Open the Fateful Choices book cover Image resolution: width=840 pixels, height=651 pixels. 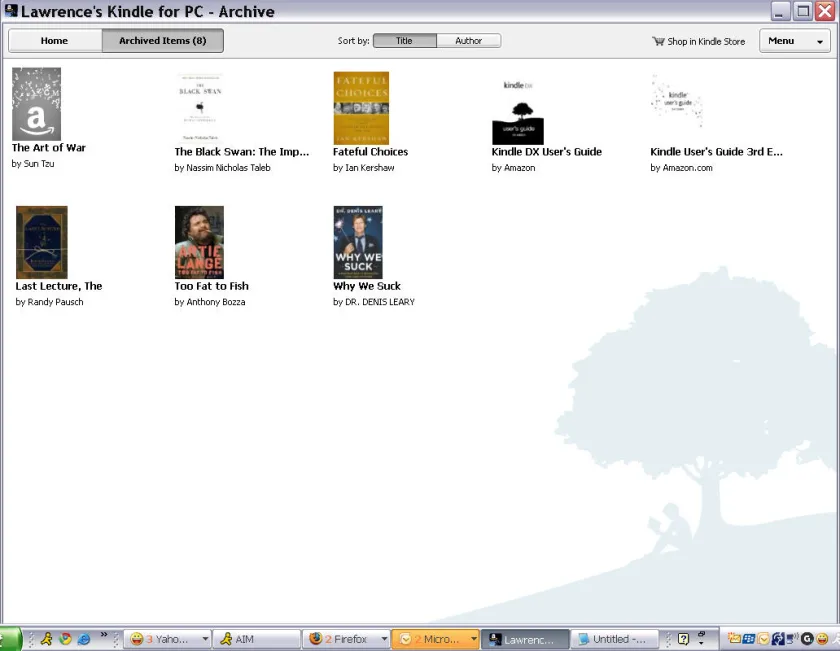click(361, 108)
